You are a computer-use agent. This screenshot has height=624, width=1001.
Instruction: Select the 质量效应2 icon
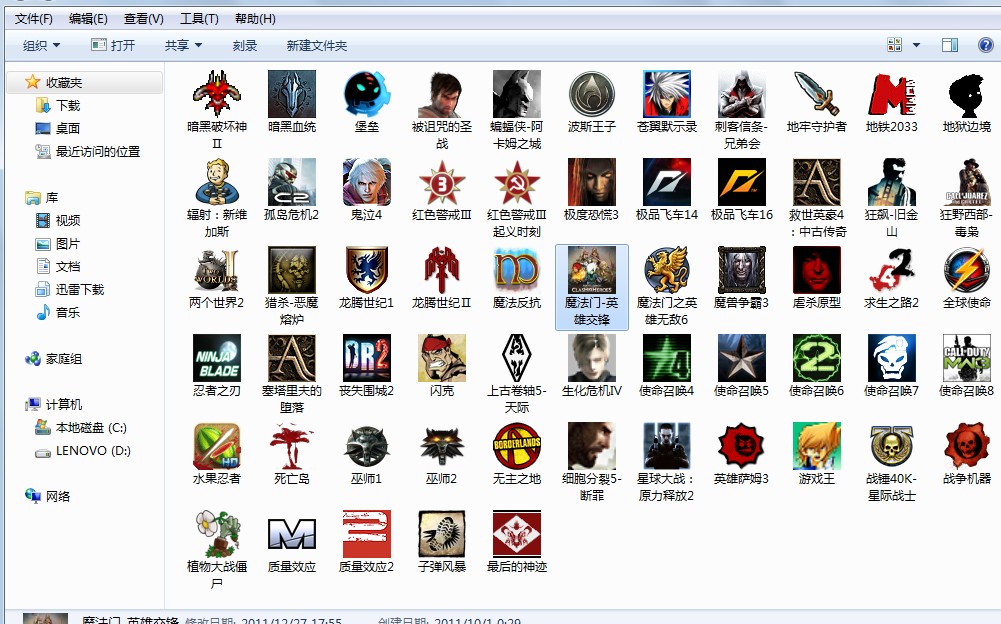[367, 534]
